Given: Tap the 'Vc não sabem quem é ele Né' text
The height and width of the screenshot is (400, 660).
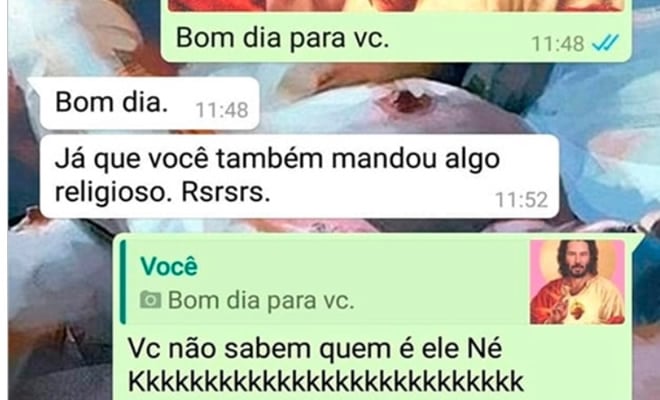Looking at the screenshot, I should (x=315, y=349).
